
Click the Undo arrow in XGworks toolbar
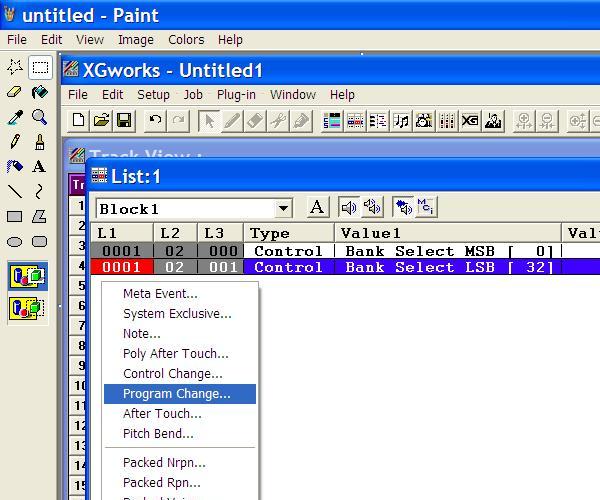click(x=155, y=121)
